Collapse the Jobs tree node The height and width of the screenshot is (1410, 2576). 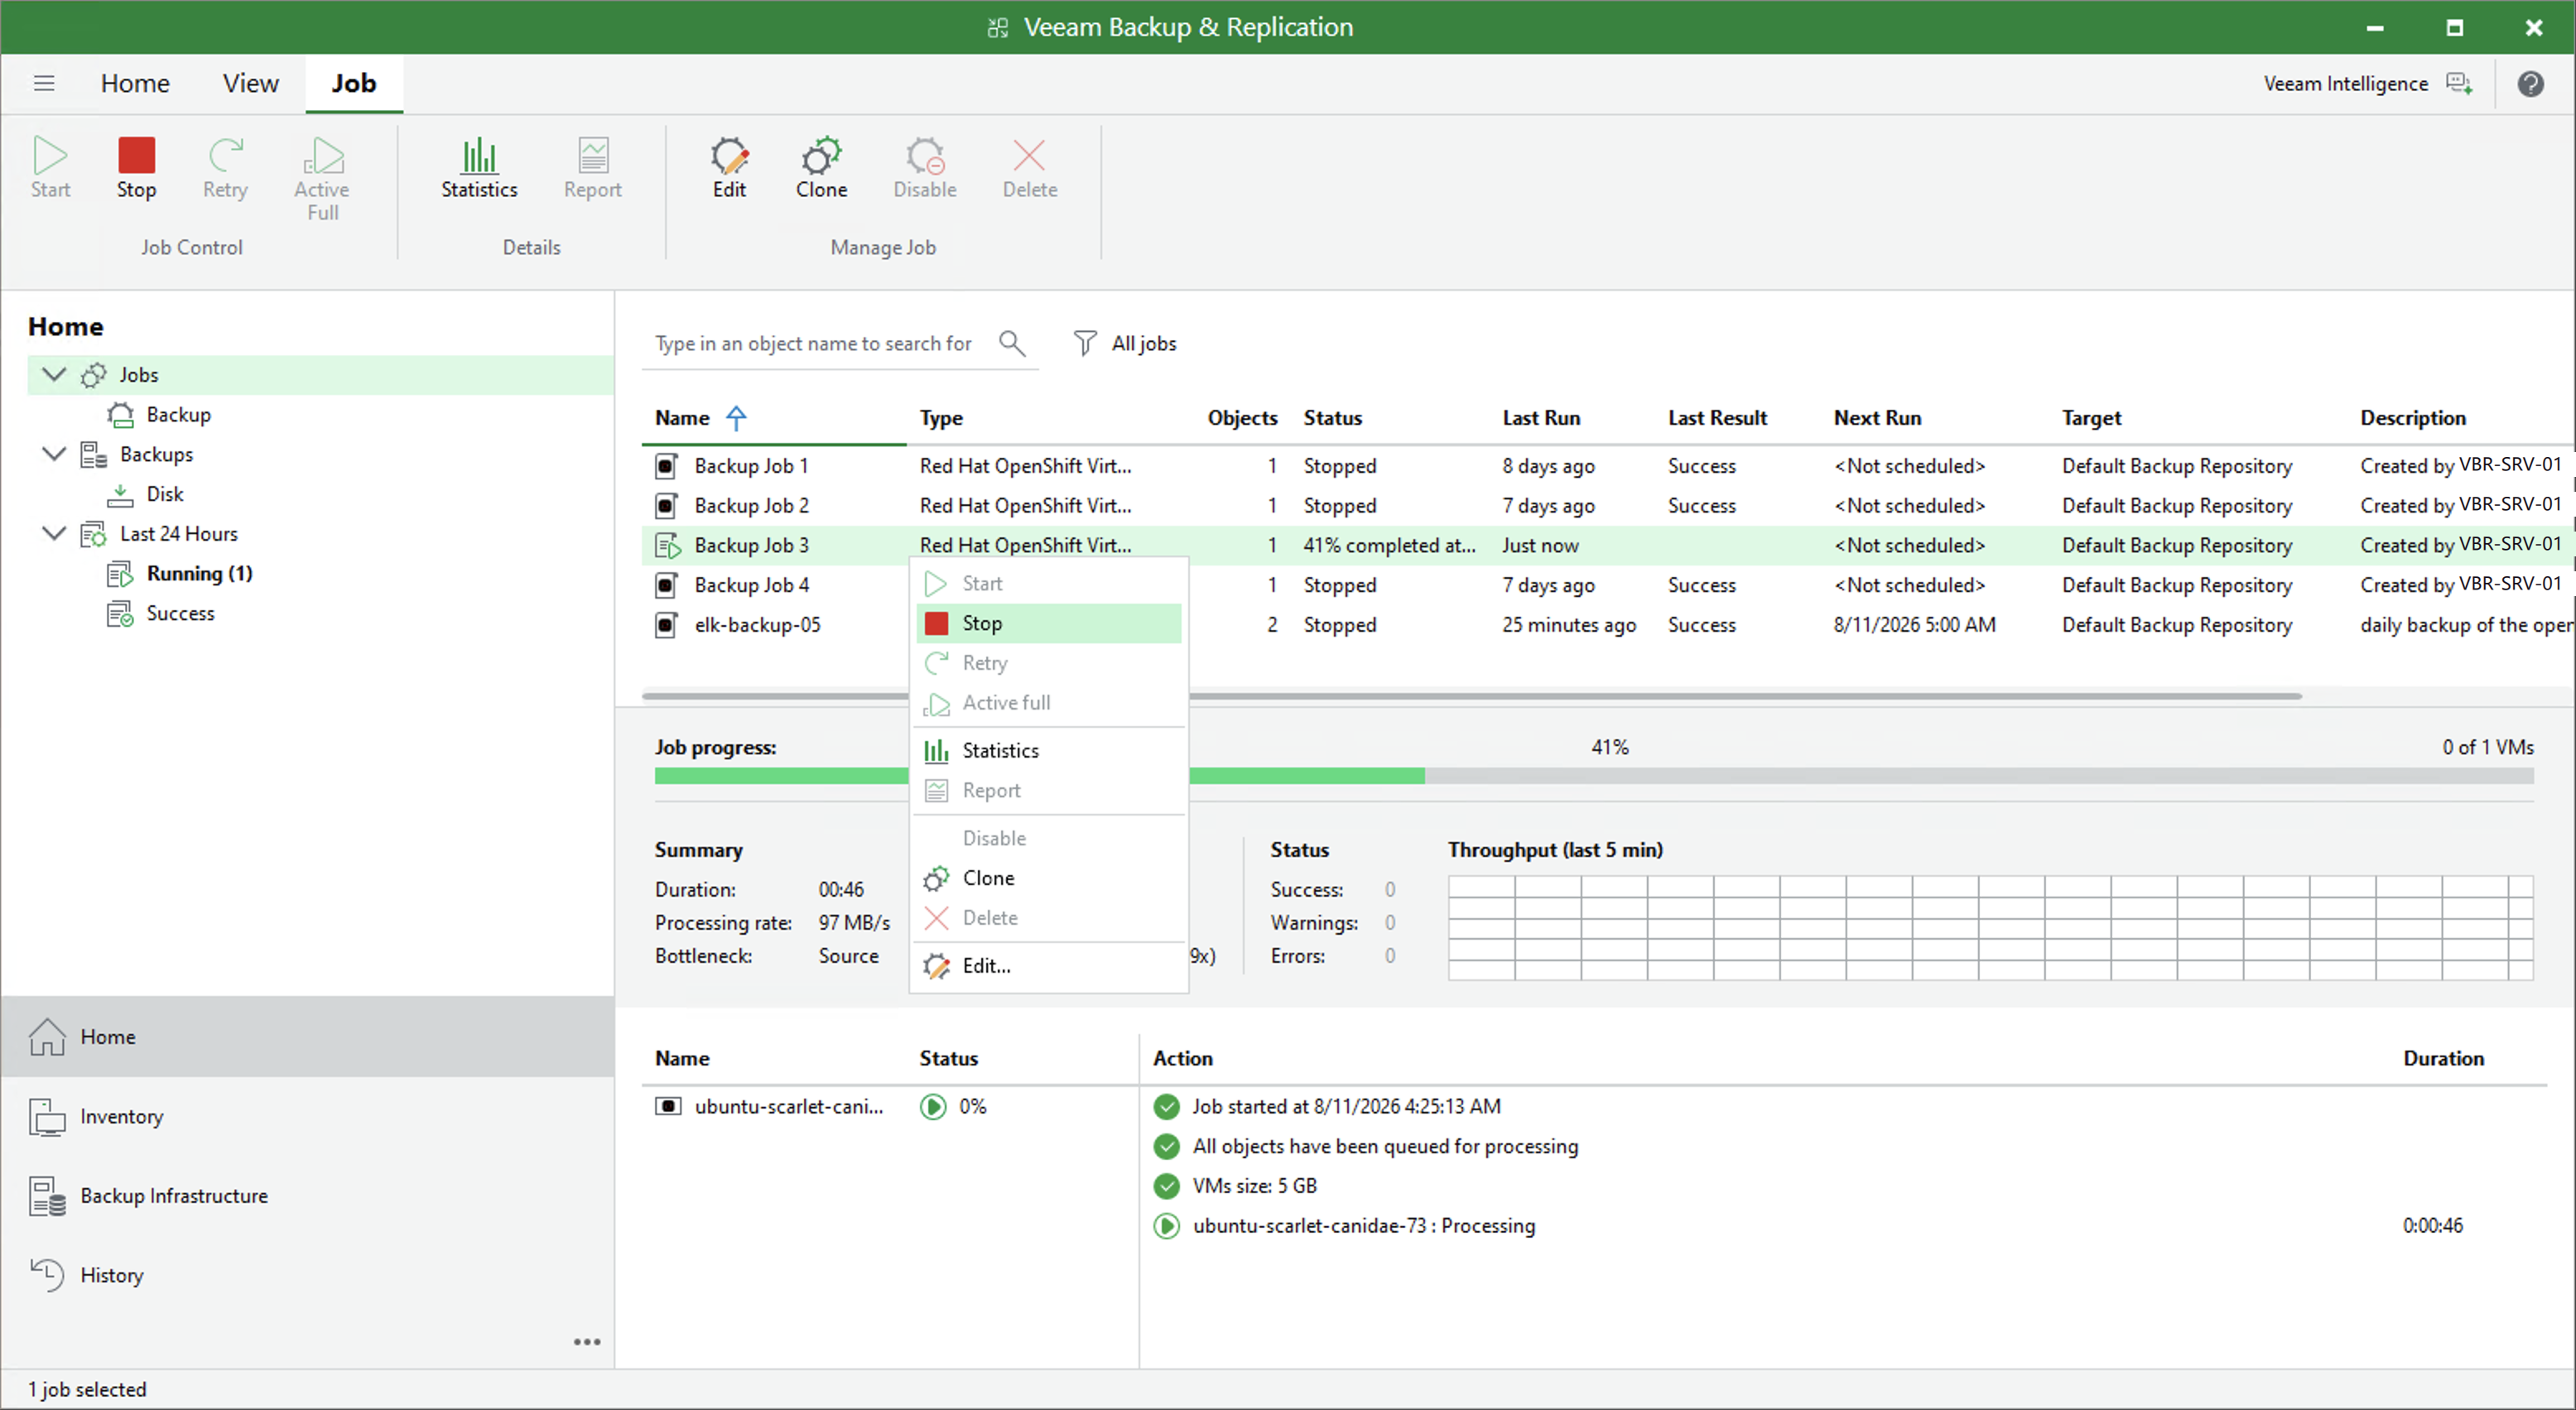pos(54,374)
